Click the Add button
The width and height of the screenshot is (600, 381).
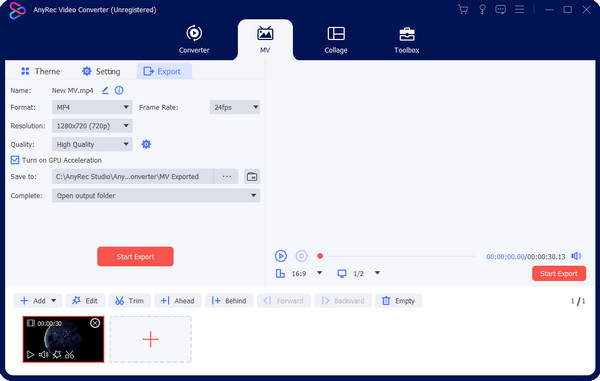pos(33,301)
